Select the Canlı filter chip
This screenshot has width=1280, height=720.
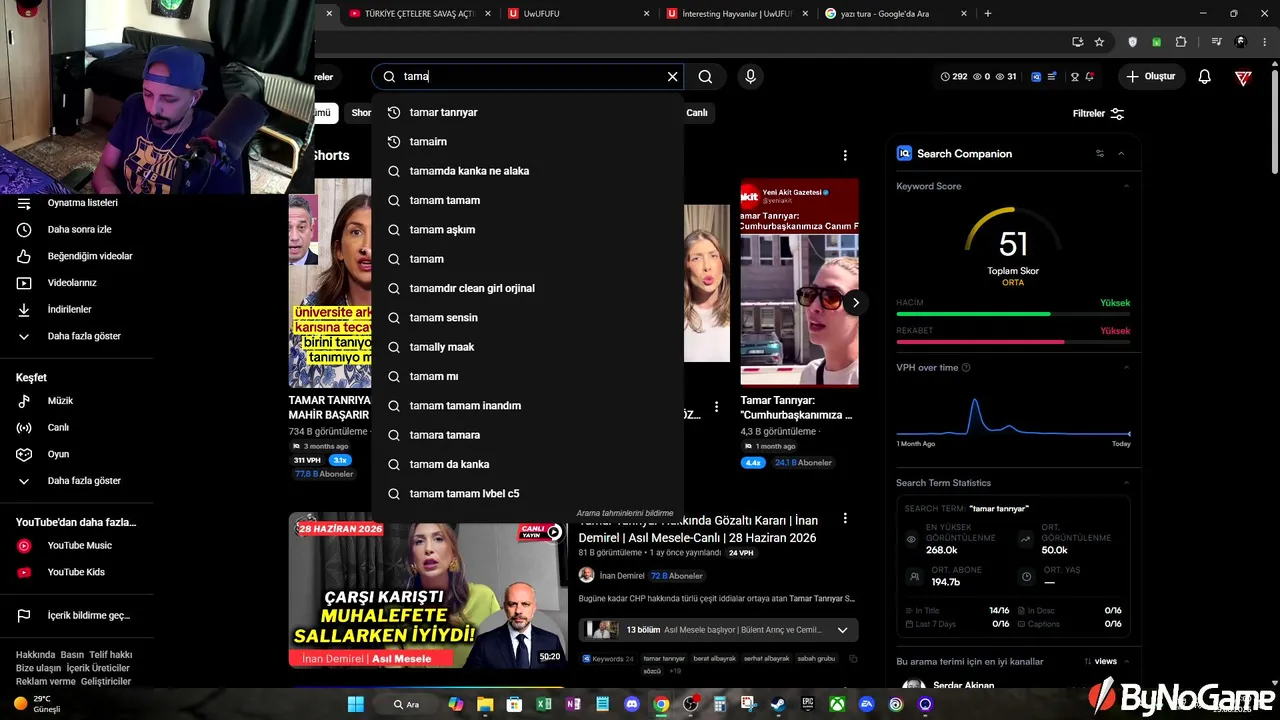click(697, 113)
